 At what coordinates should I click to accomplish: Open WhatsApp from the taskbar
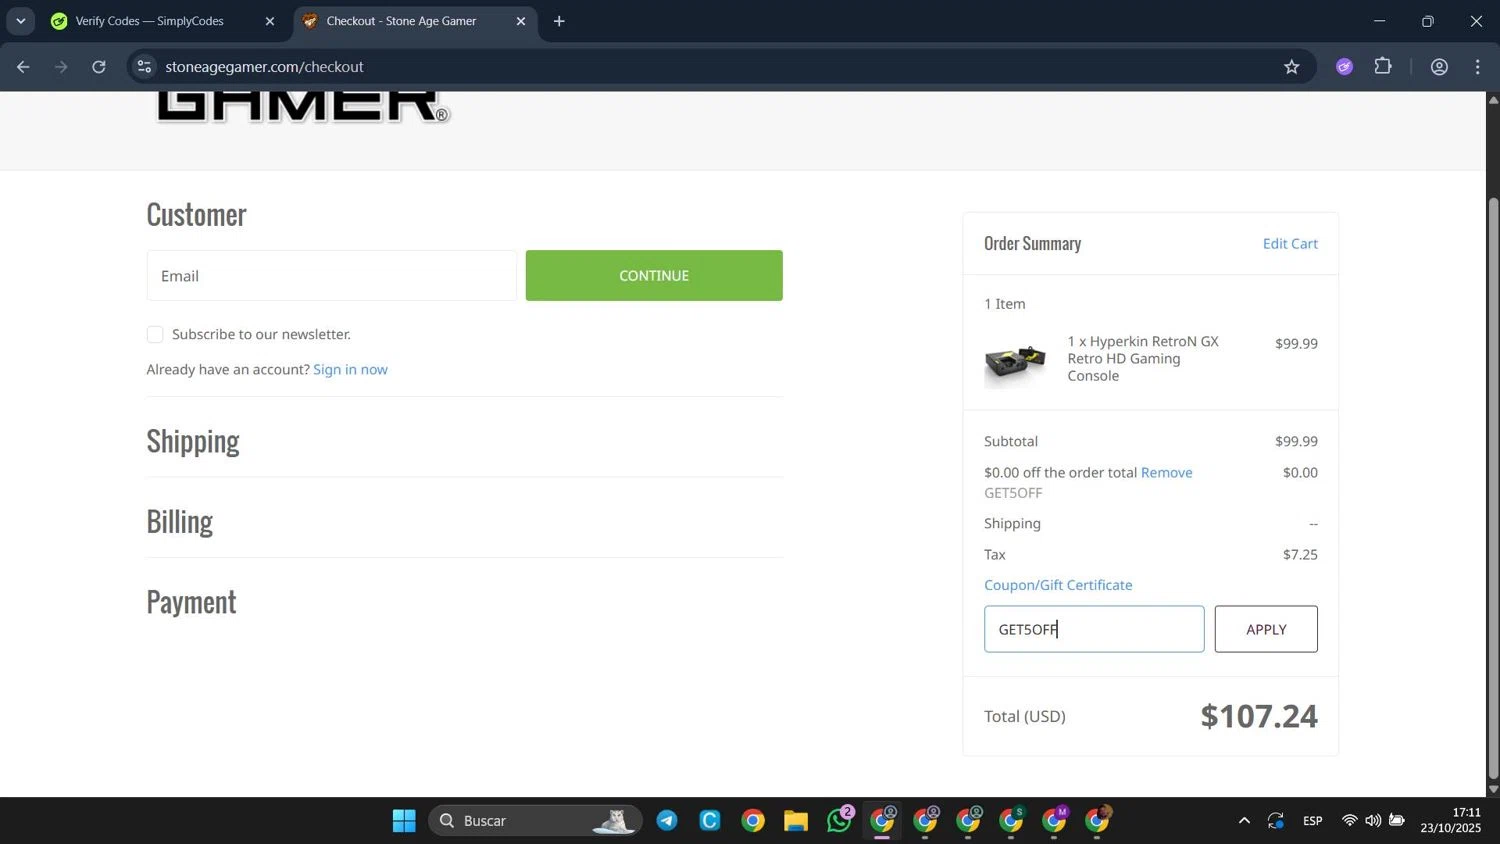(x=839, y=821)
